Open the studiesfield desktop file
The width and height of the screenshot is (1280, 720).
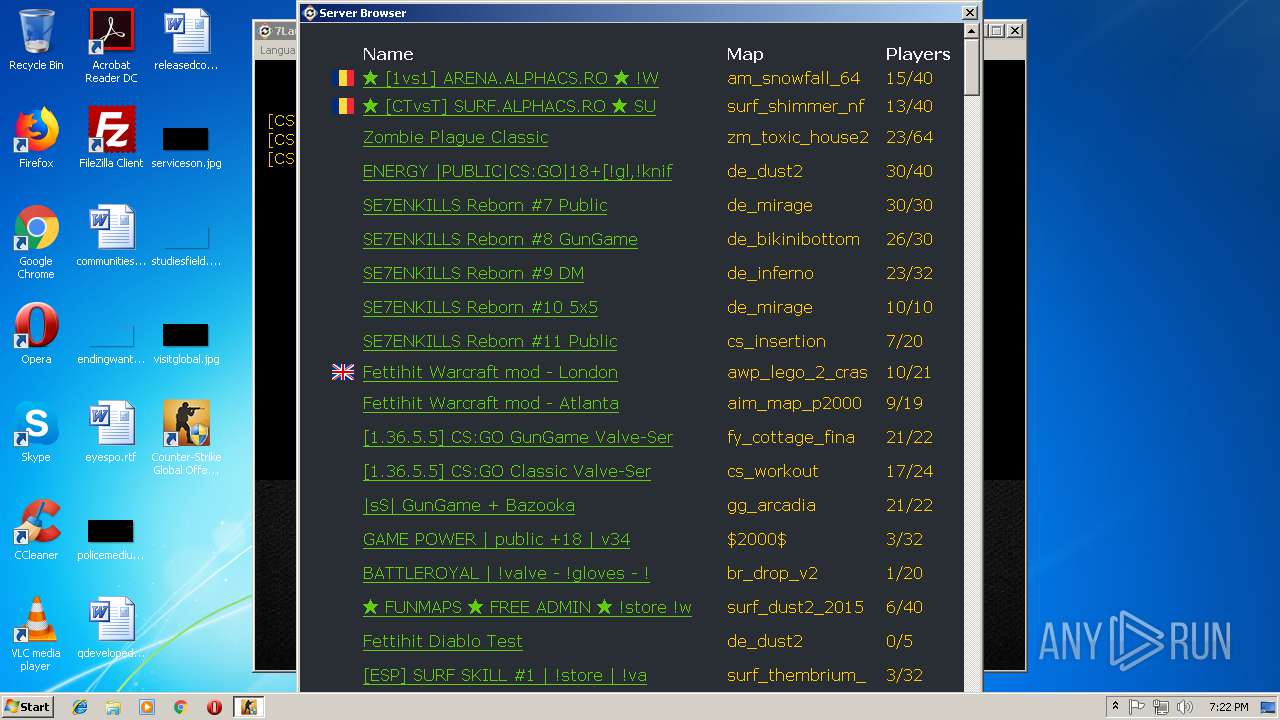pos(186,246)
